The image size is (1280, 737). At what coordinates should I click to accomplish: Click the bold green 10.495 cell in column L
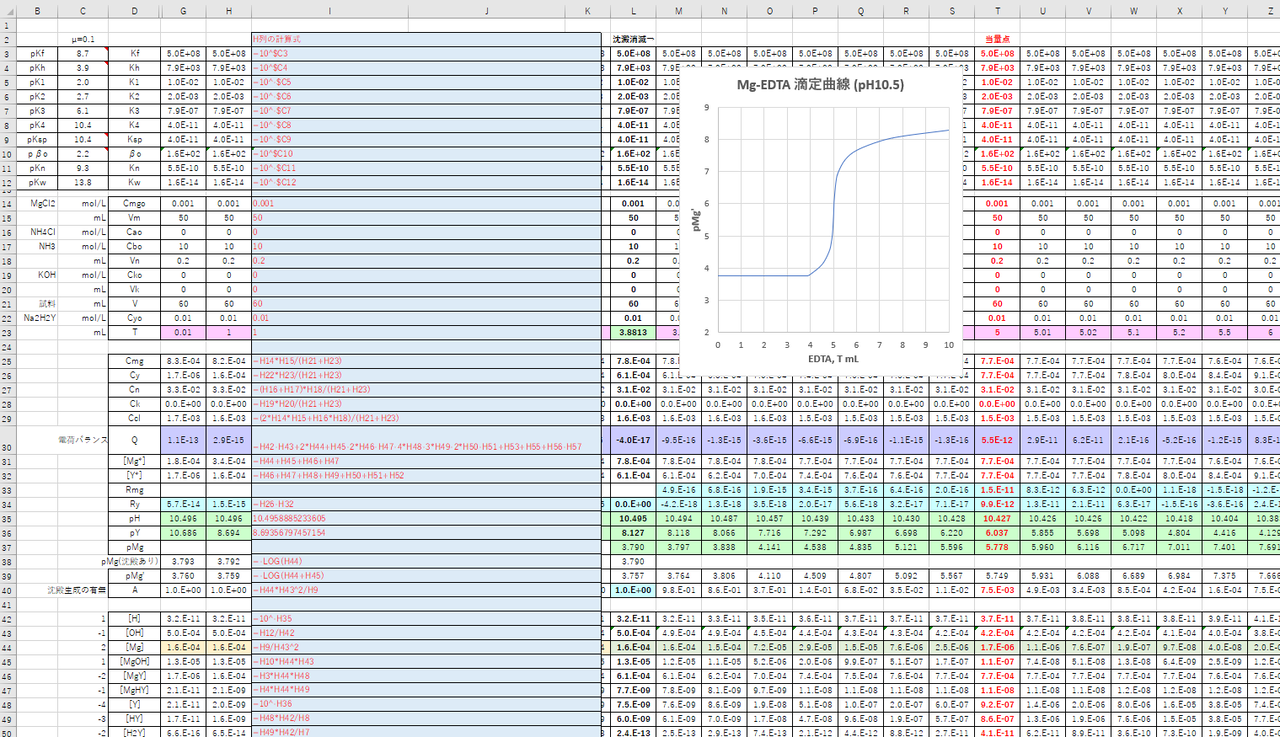coord(633,519)
